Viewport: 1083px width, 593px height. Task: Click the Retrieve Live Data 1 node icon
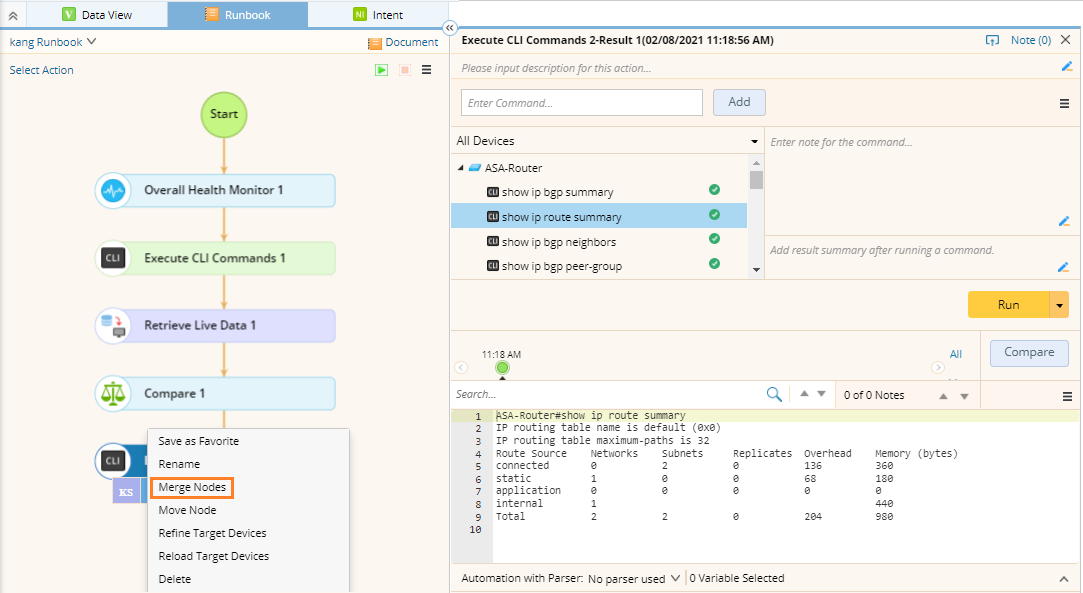pos(113,326)
